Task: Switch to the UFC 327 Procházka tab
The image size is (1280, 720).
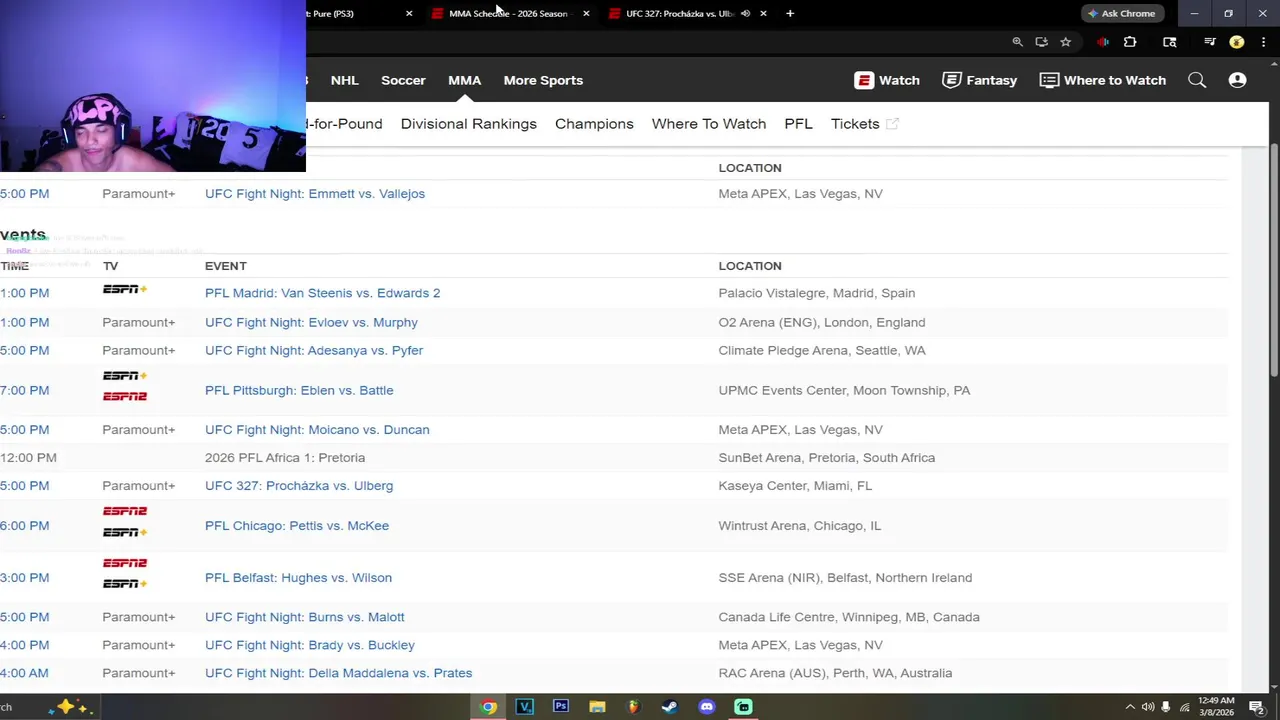Action: pyautogui.click(x=680, y=13)
